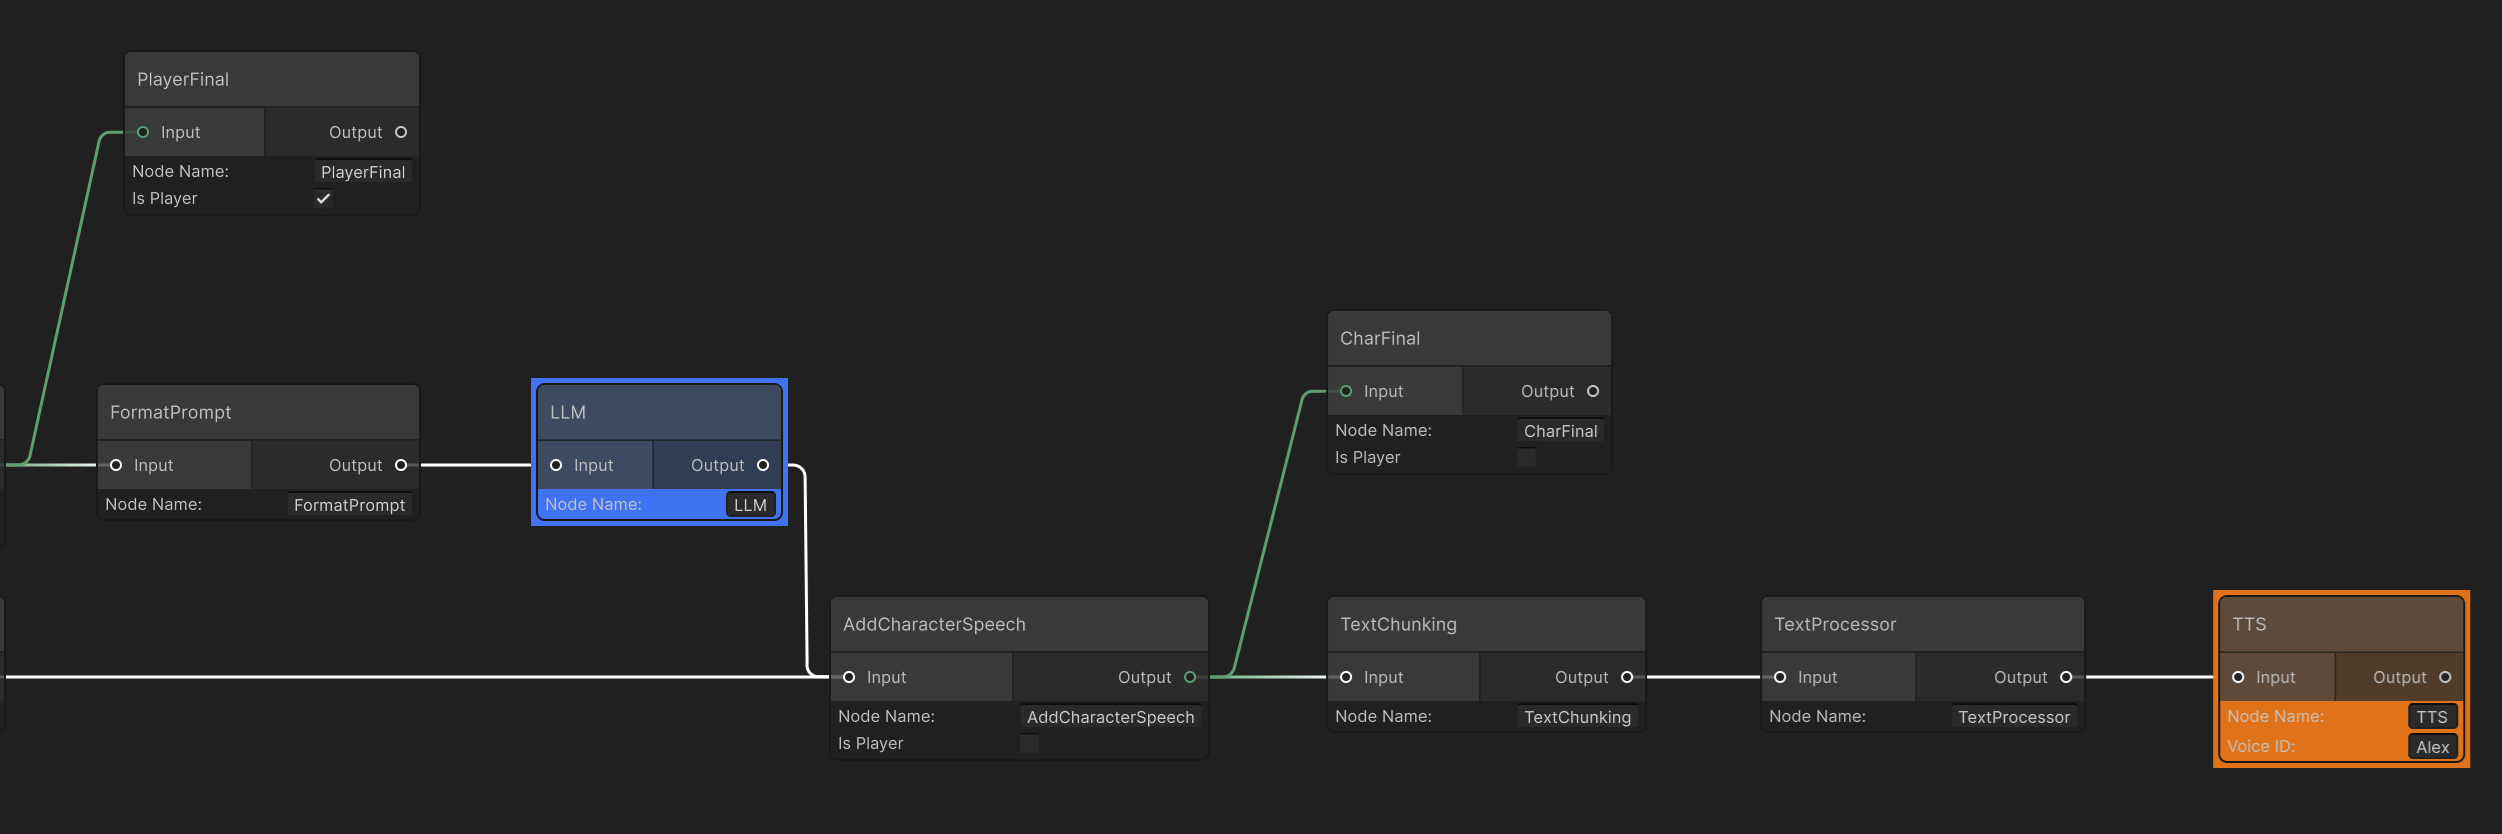The height and width of the screenshot is (834, 2502).
Task: Click 'Is Player' label on CharFinal node
Action: click(1367, 457)
